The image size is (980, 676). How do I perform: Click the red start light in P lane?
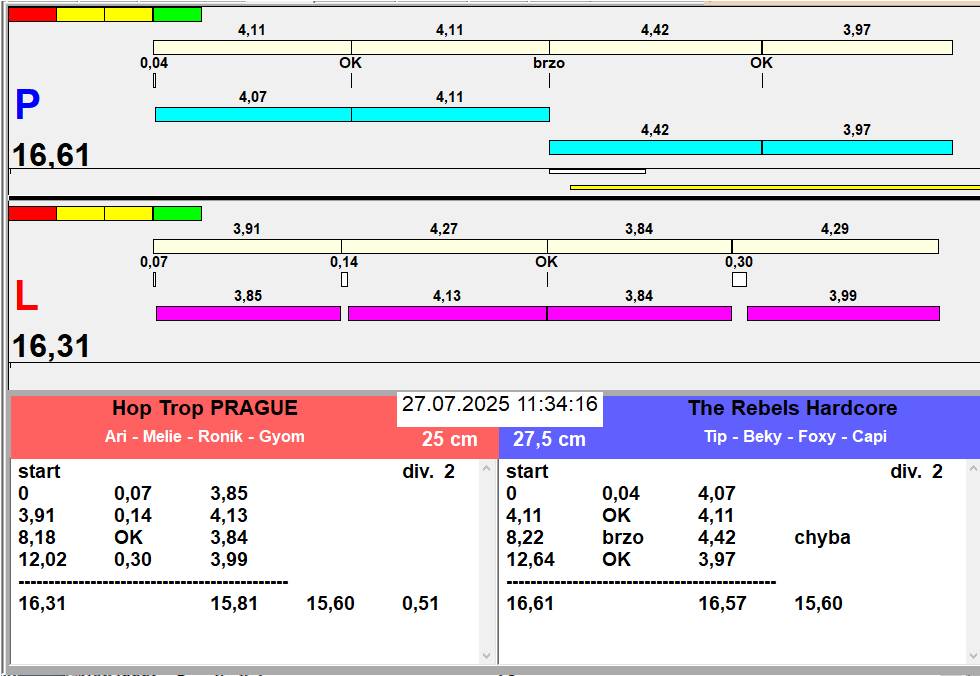[32, 14]
